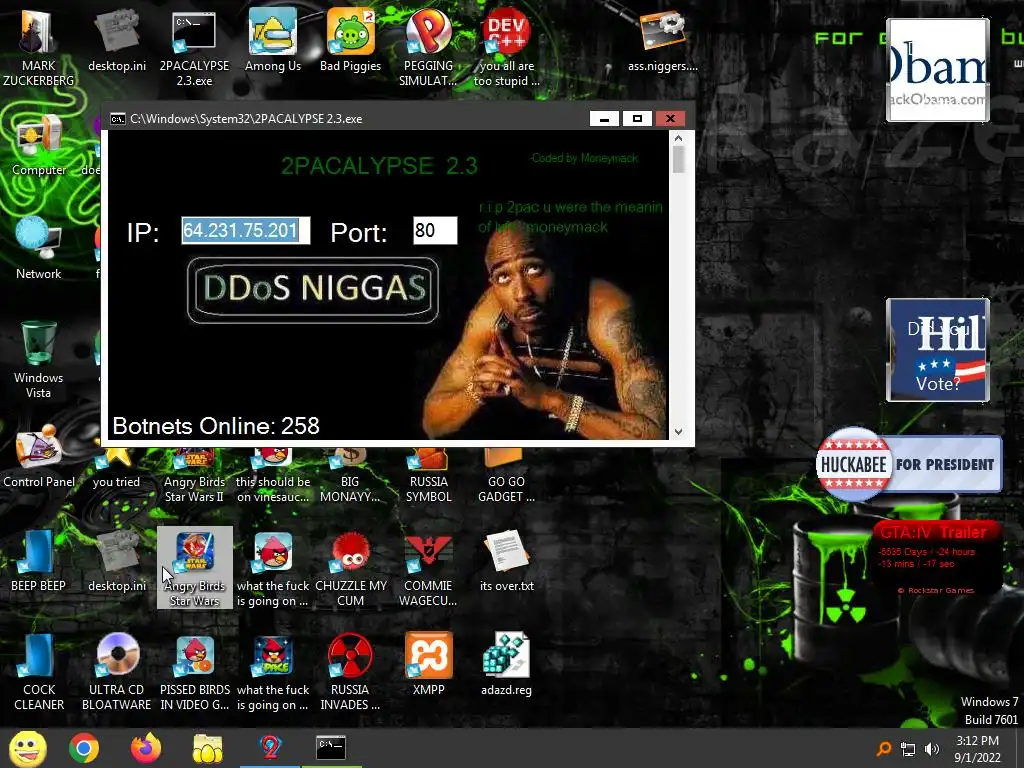This screenshot has width=1024, height=768.
Task: Open the folder icon in taskbar
Action: pos(208,748)
